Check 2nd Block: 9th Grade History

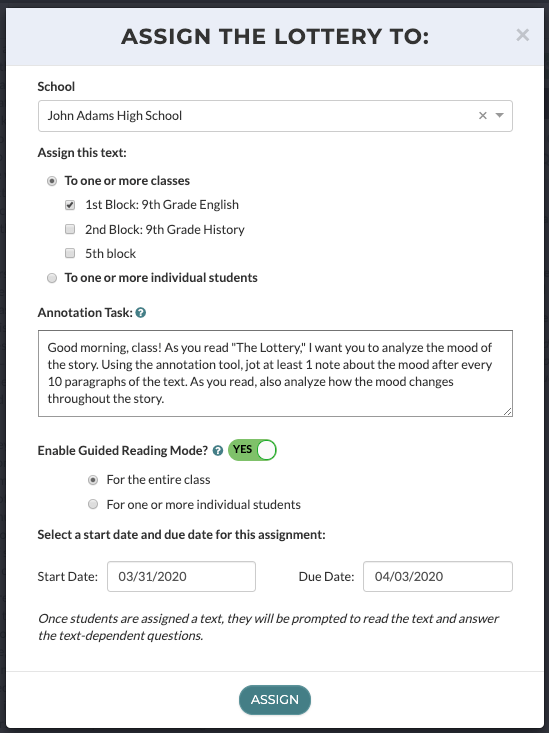(70, 229)
